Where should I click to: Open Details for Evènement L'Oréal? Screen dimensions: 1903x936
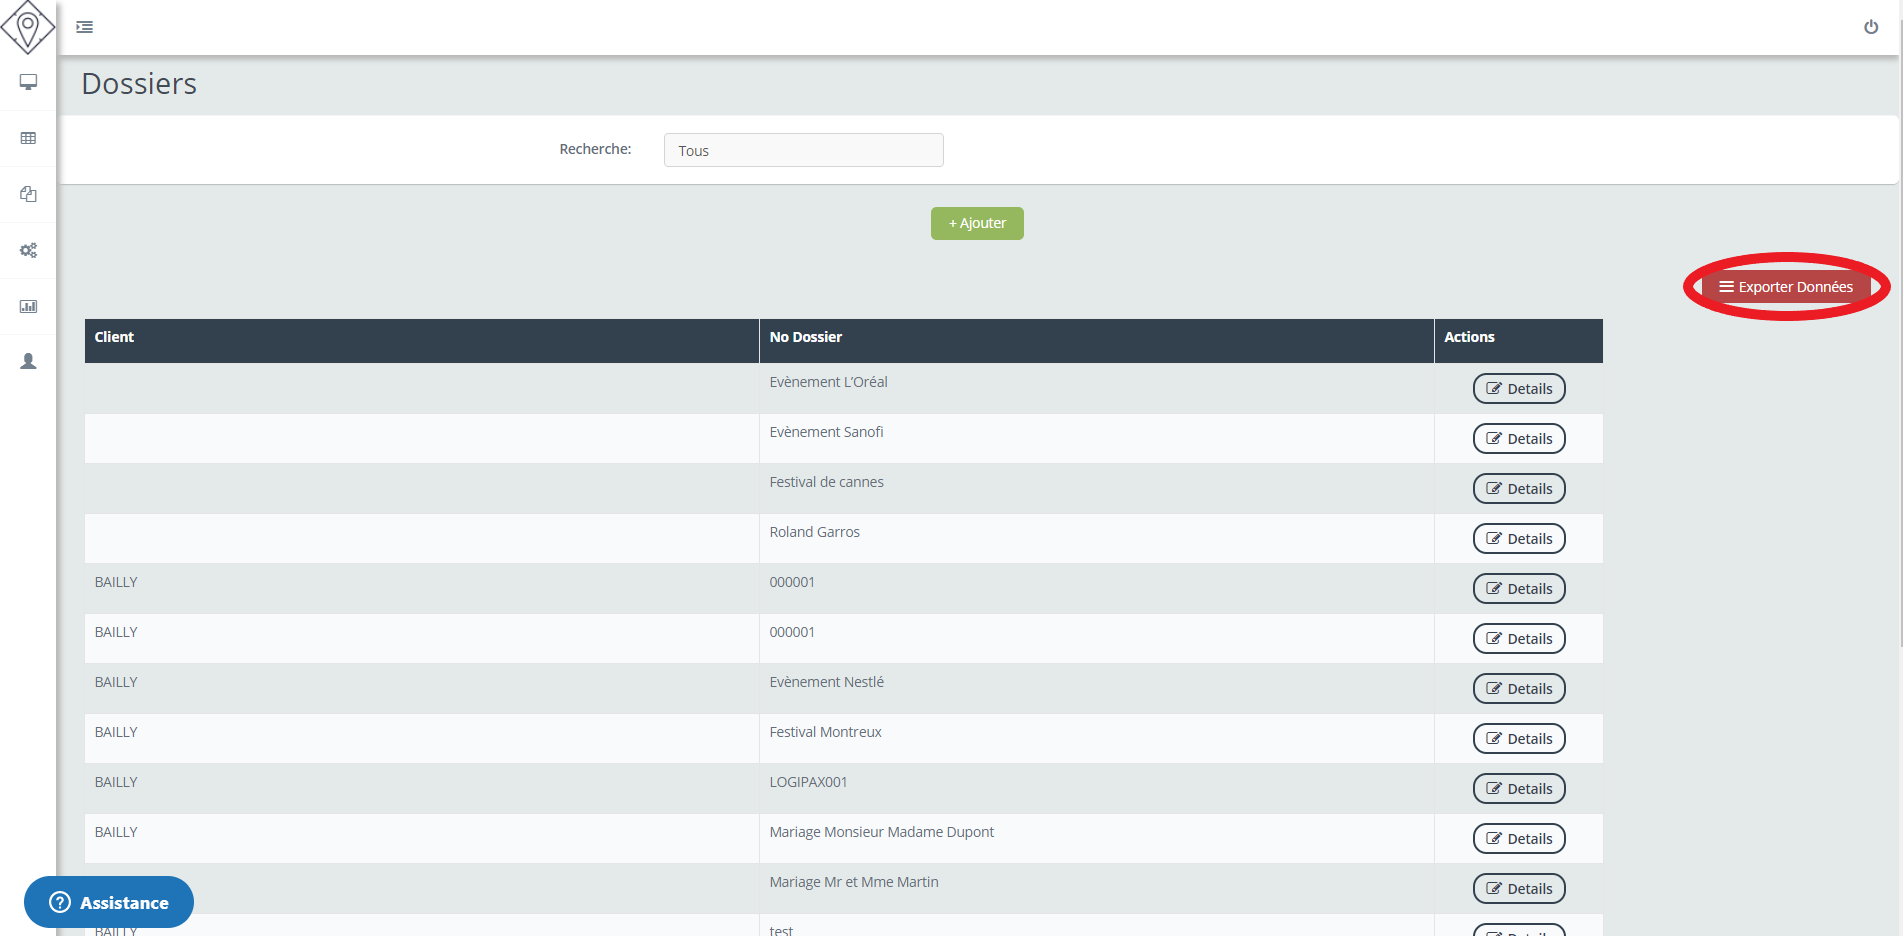click(1518, 389)
